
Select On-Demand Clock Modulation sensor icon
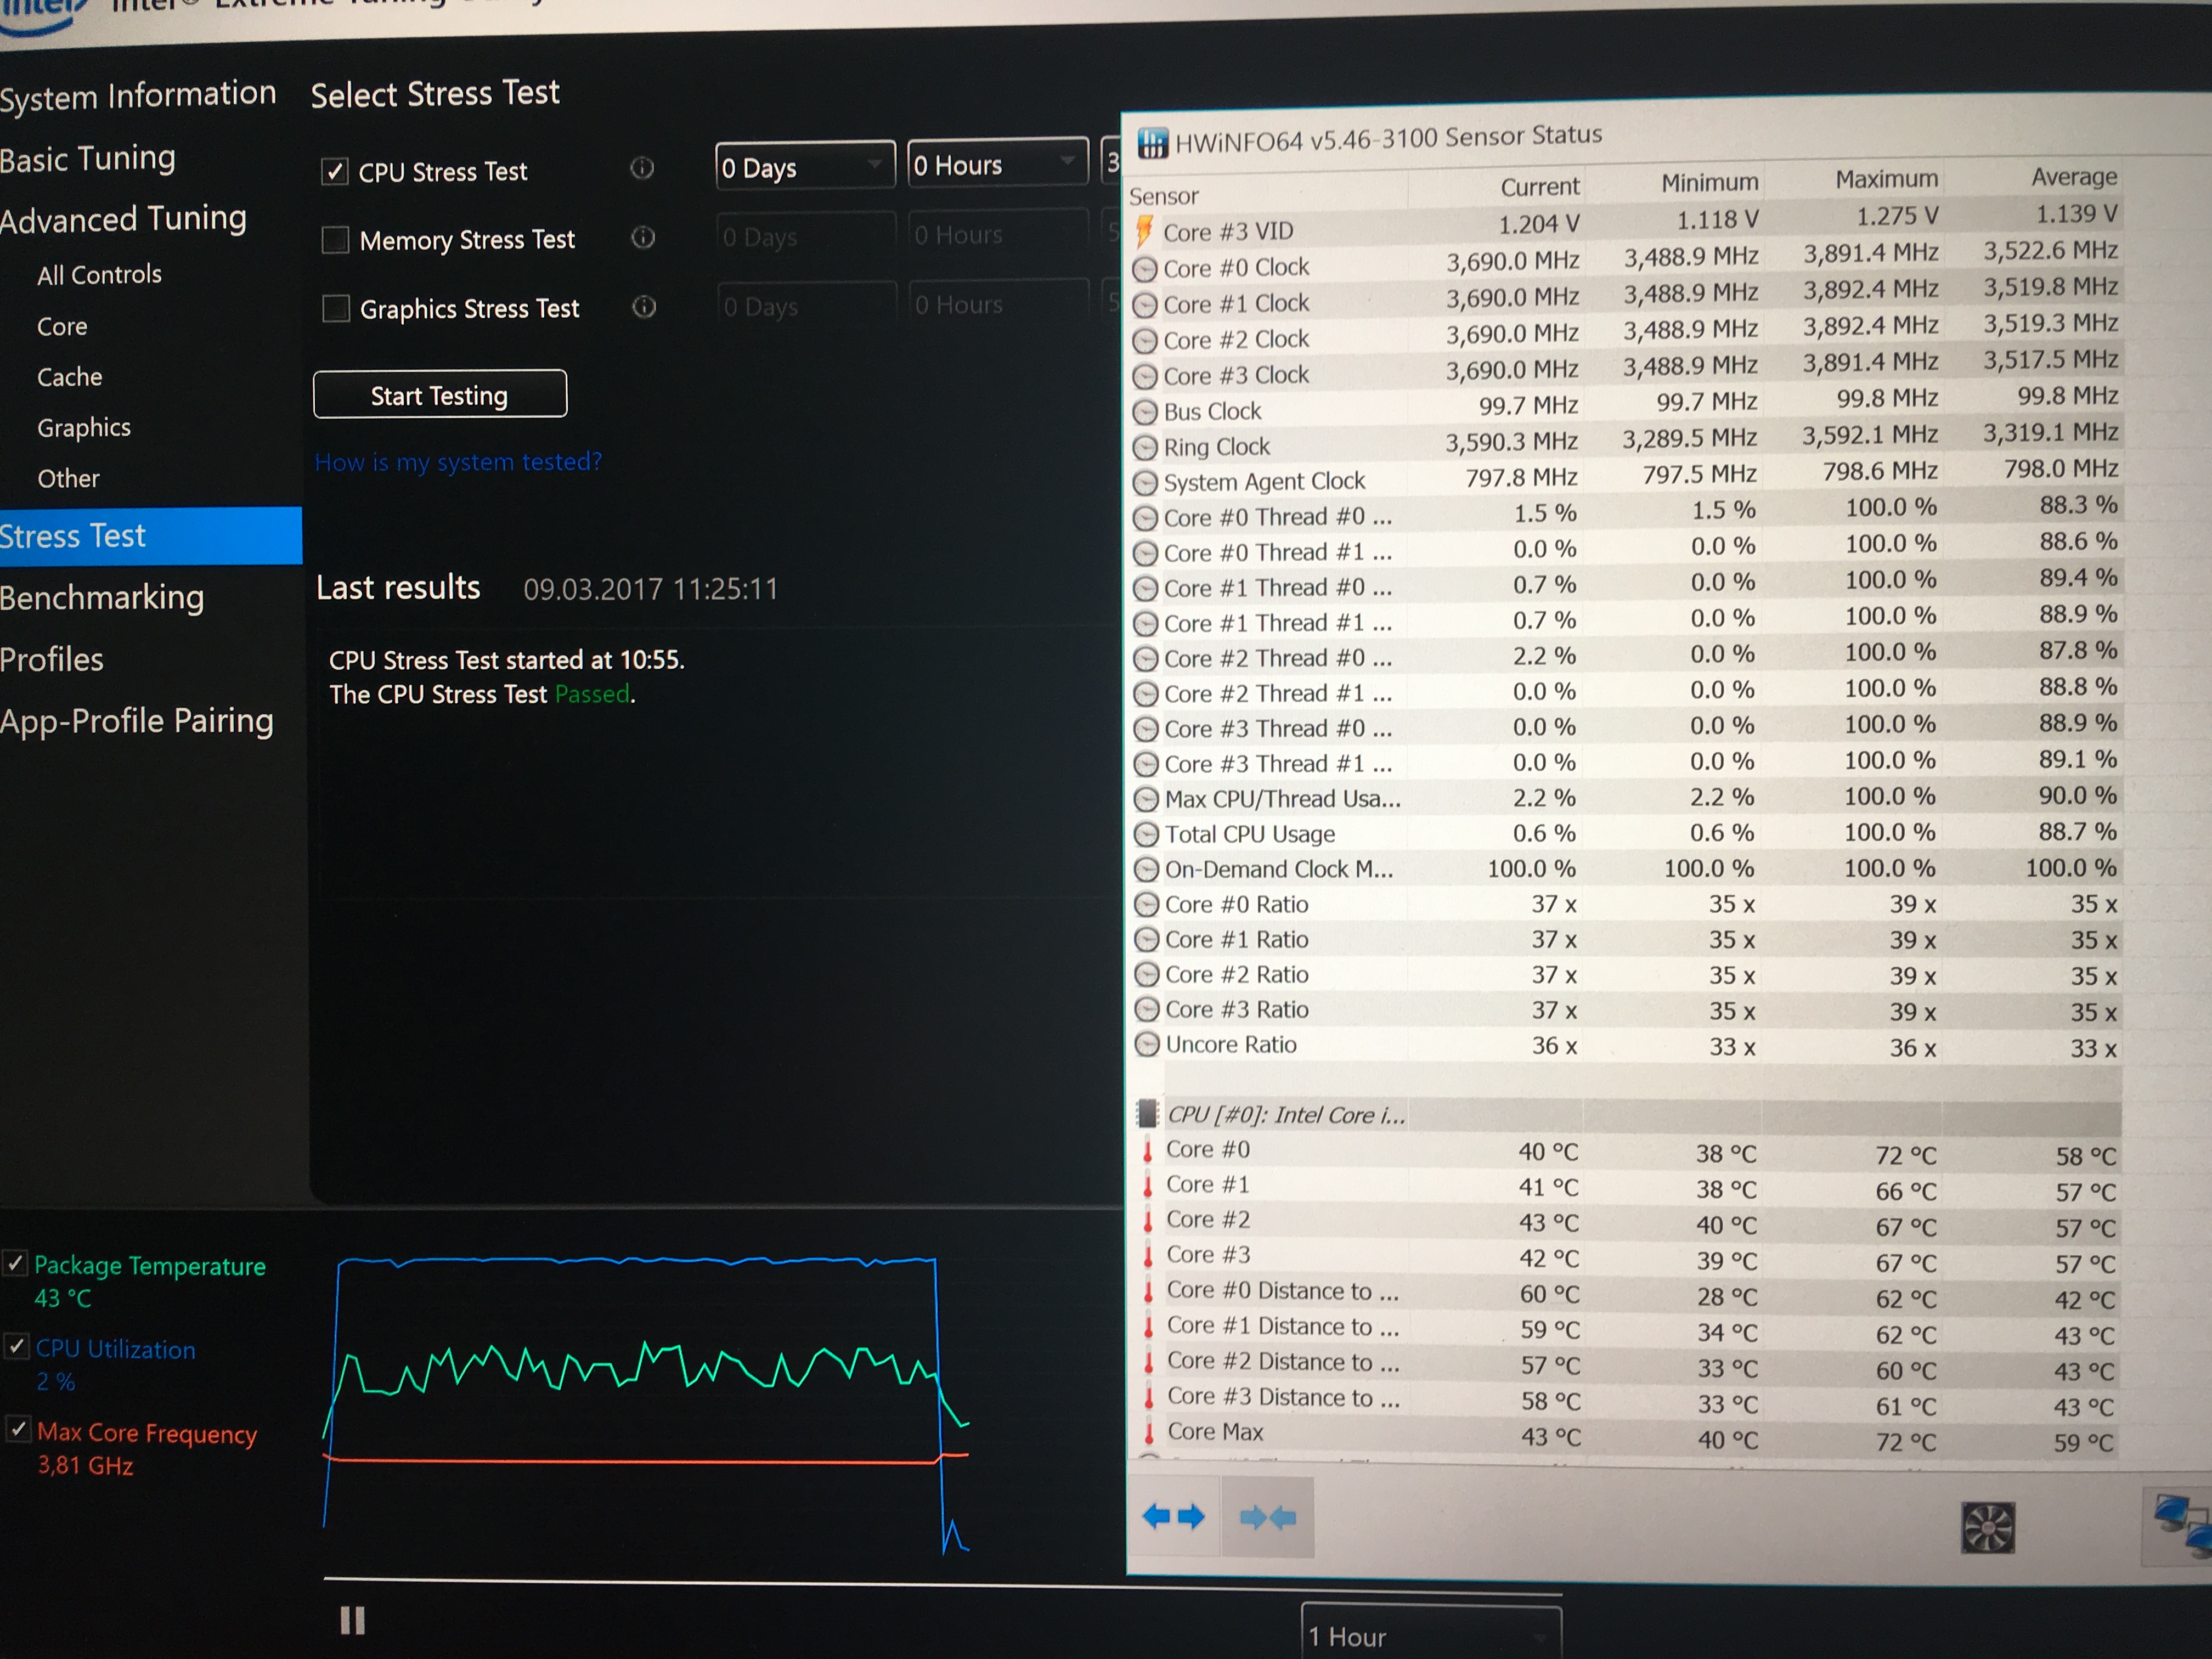(1146, 869)
